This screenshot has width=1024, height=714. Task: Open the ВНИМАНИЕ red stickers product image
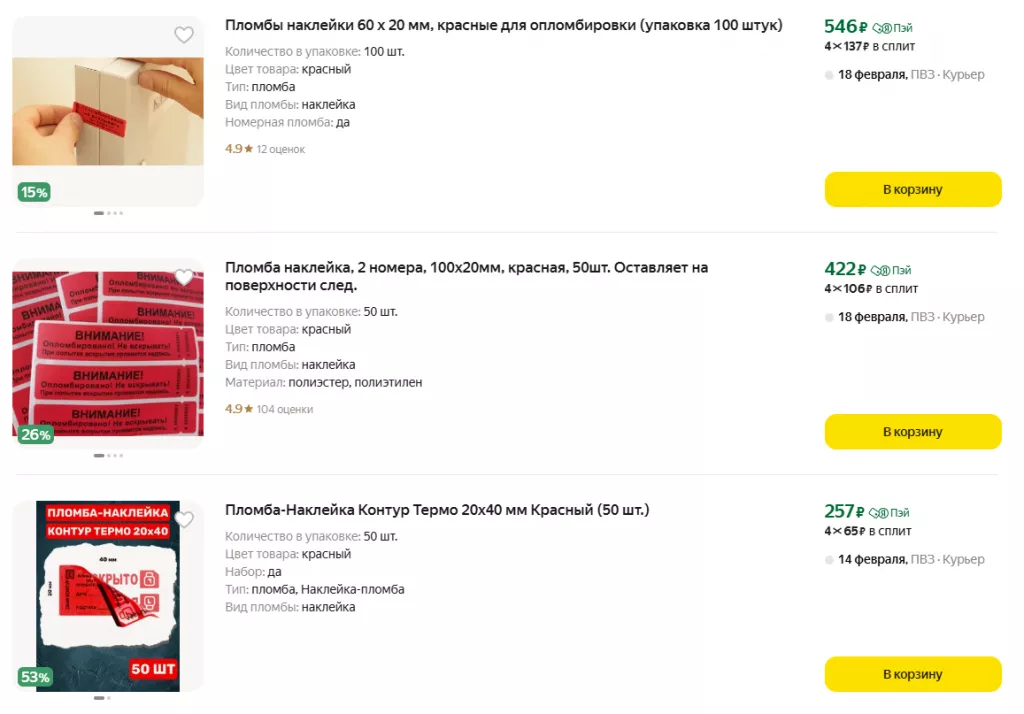[x=108, y=350]
